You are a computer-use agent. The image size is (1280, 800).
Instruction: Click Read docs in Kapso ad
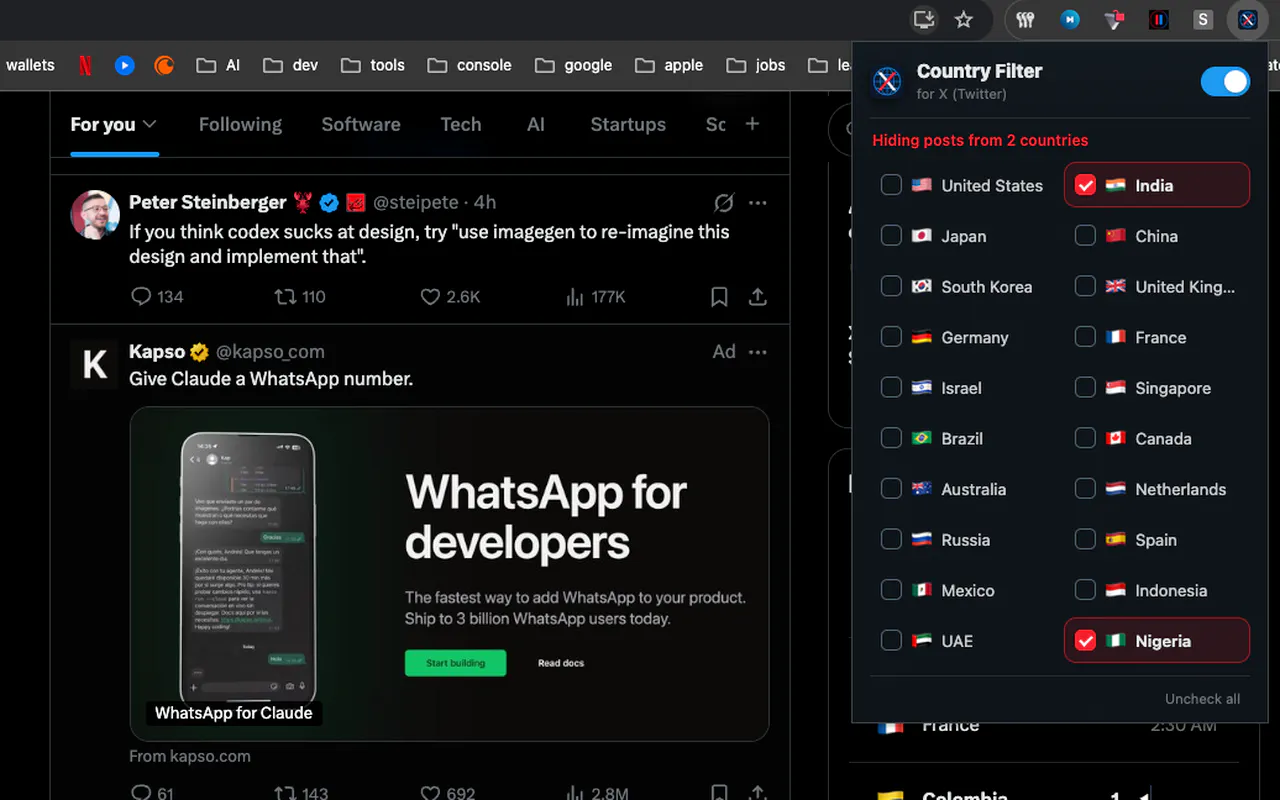click(561, 663)
